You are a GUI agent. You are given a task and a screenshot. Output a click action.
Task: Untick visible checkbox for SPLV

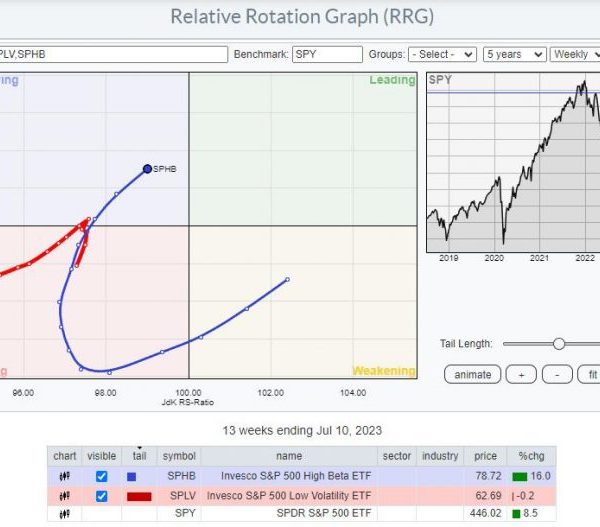[101, 496]
